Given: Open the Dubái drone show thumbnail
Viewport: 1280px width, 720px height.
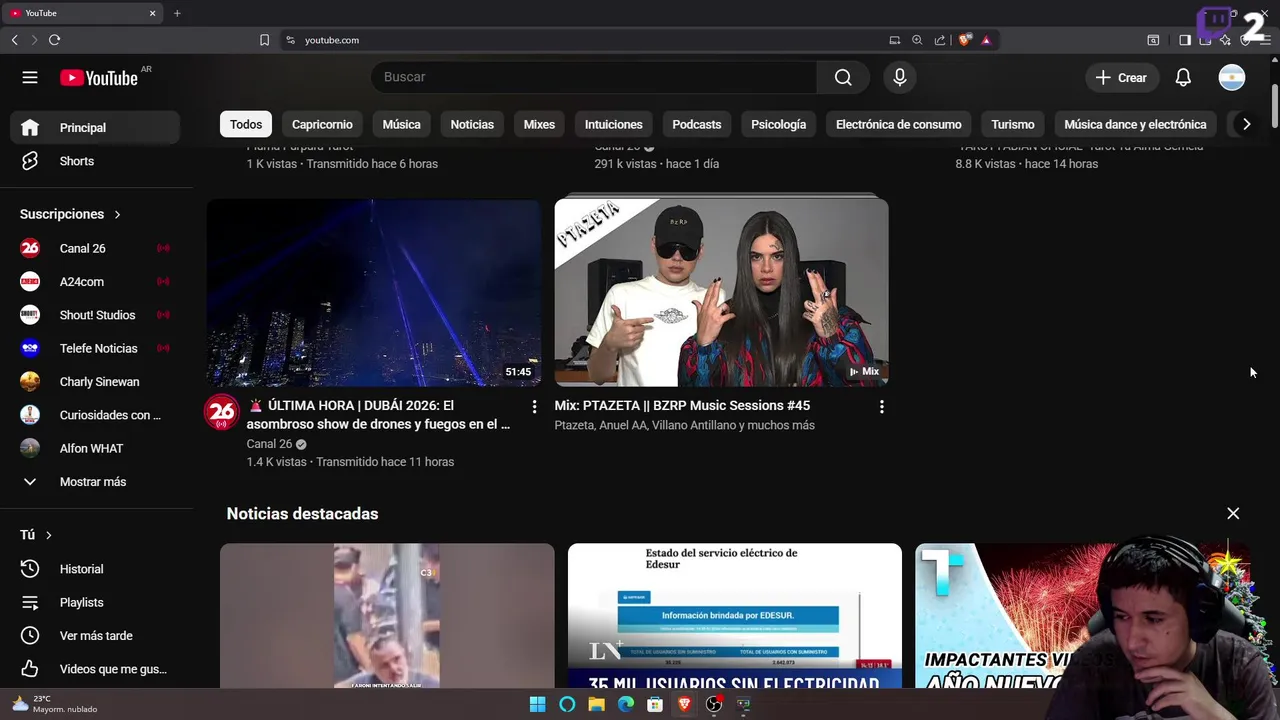Looking at the screenshot, I should (x=374, y=292).
